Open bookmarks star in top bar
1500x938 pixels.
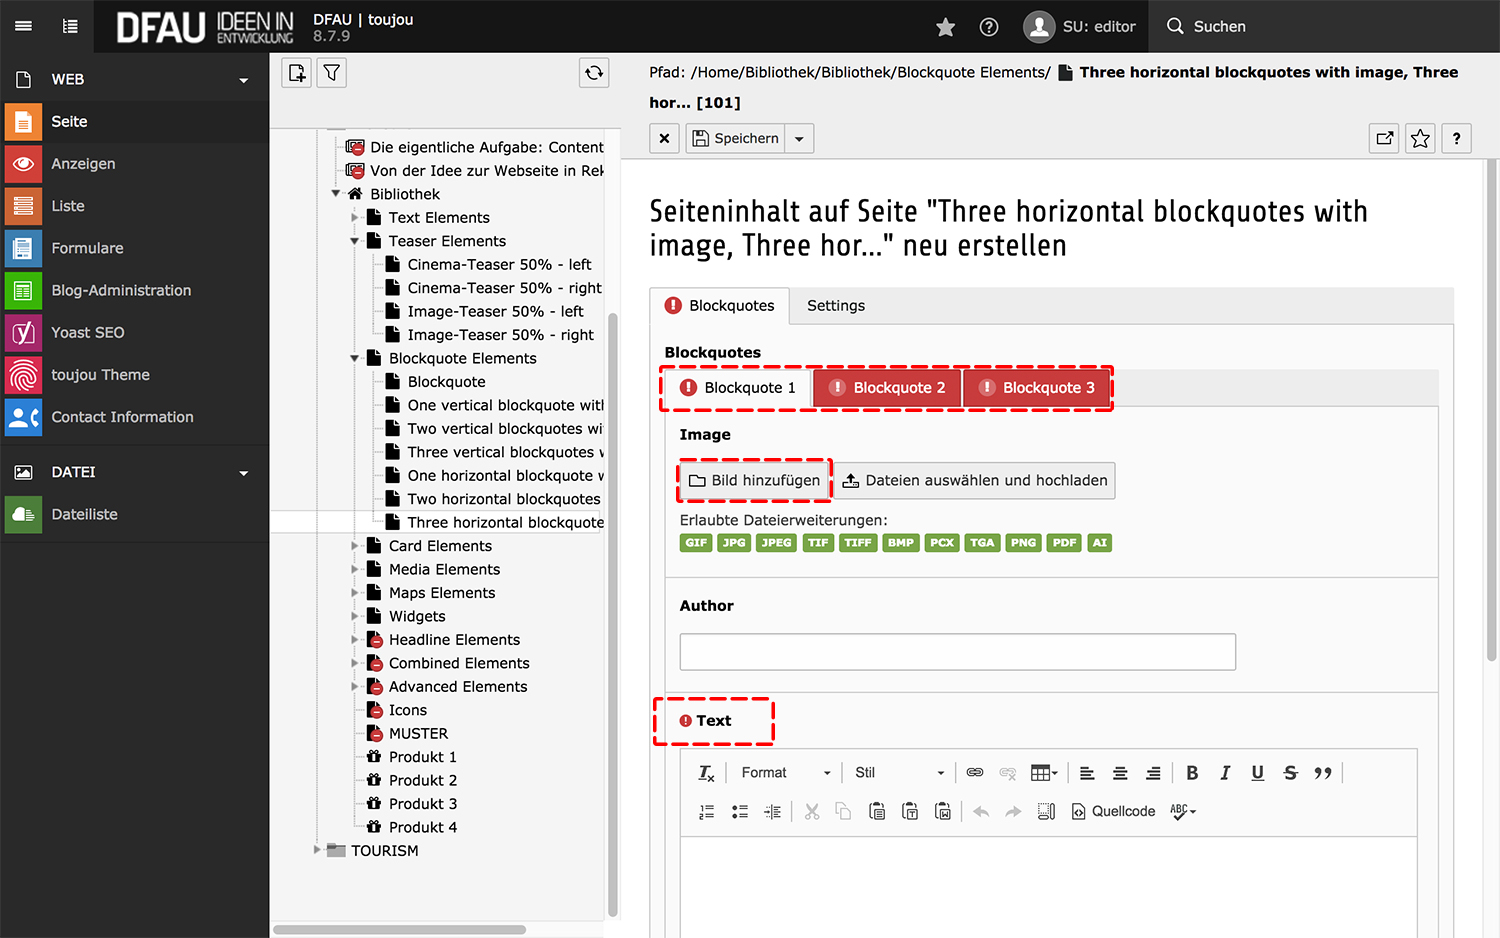(x=945, y=27)
